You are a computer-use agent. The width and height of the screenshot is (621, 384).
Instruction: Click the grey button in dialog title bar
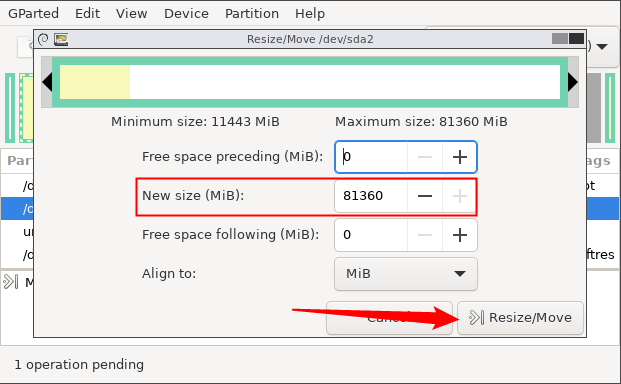[560, 38]
